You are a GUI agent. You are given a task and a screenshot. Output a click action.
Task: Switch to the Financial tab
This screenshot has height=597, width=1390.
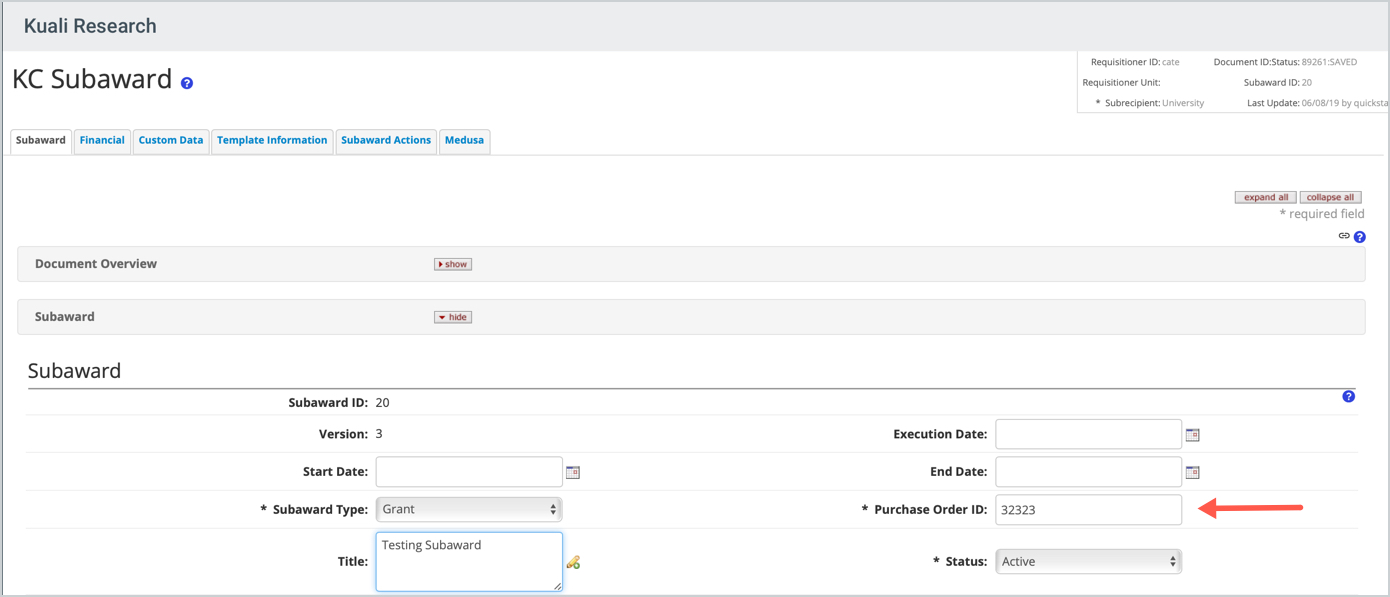click(102, 141)
